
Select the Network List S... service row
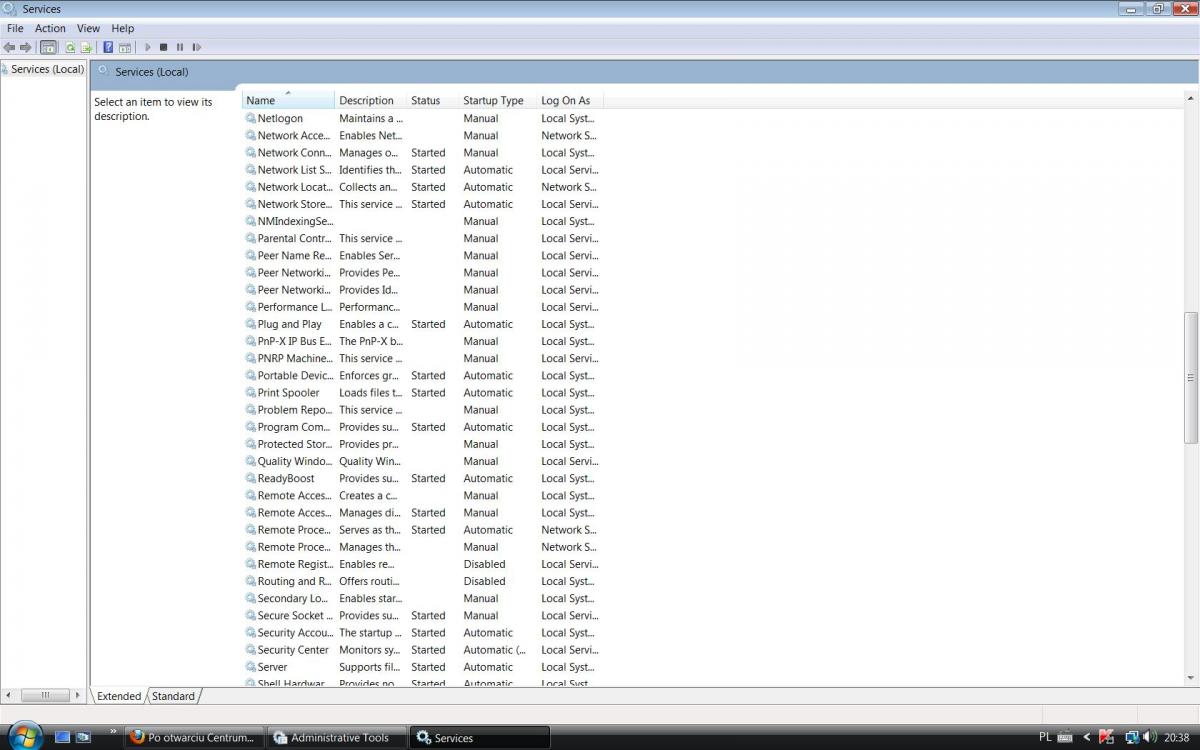422,170
